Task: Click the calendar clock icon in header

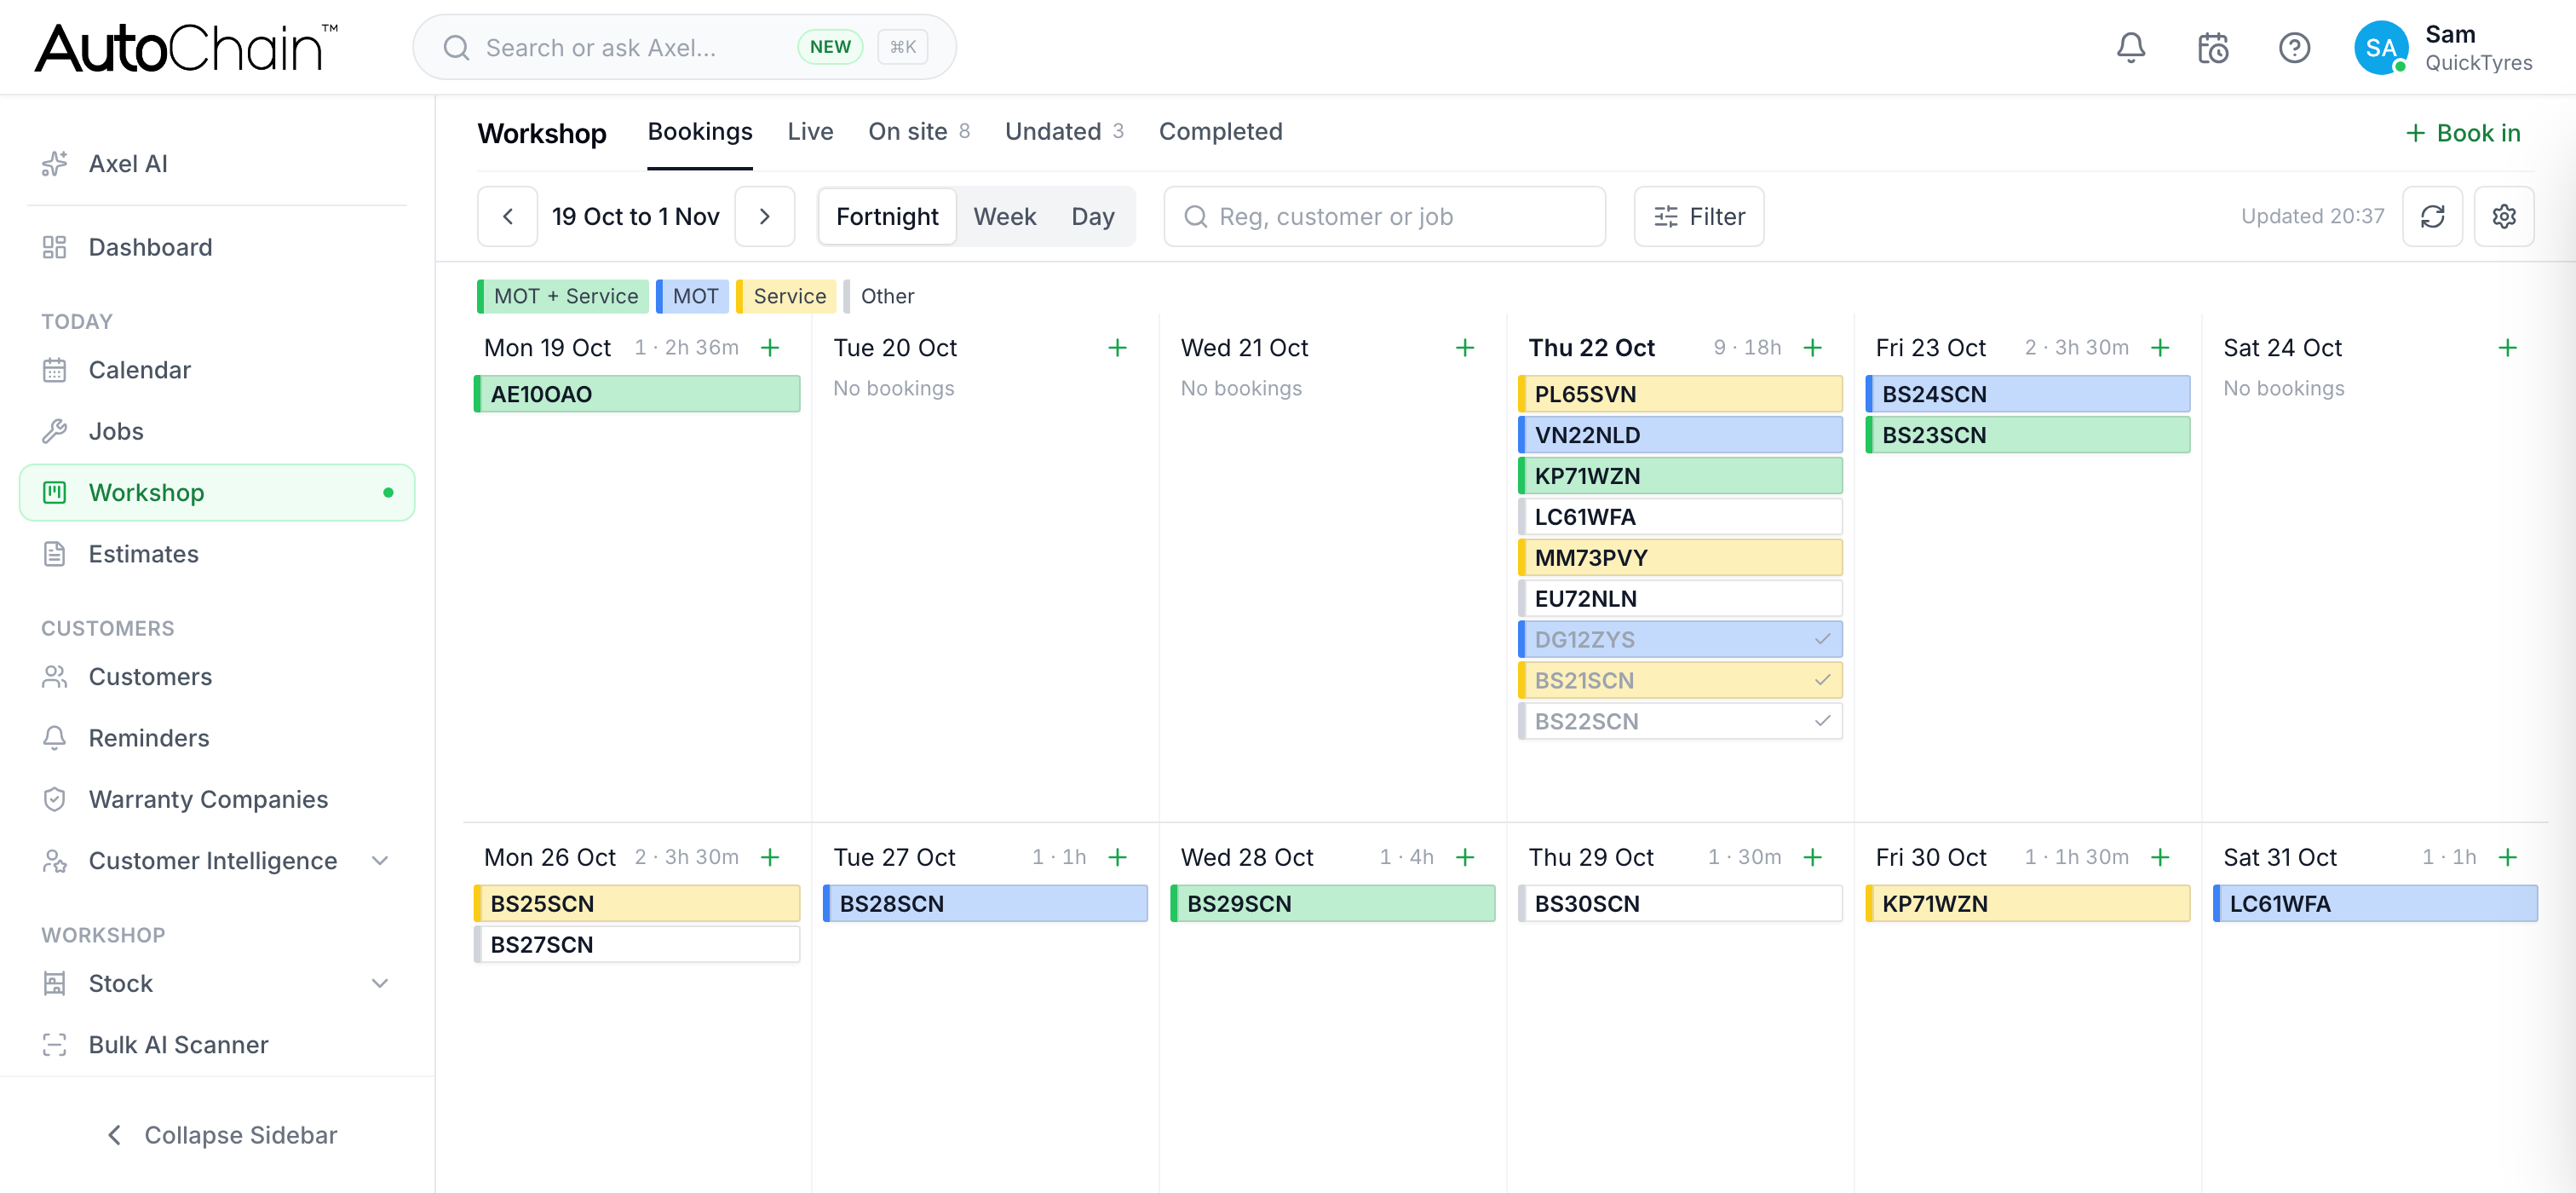Action: coord(2212,47)
